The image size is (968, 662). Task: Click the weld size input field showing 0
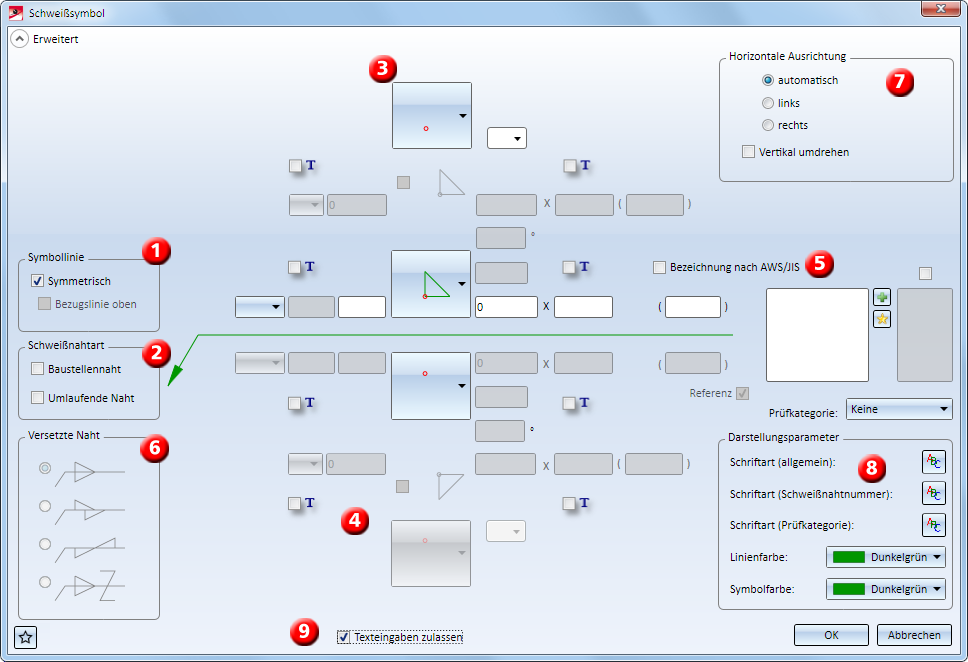click(506, 307)
